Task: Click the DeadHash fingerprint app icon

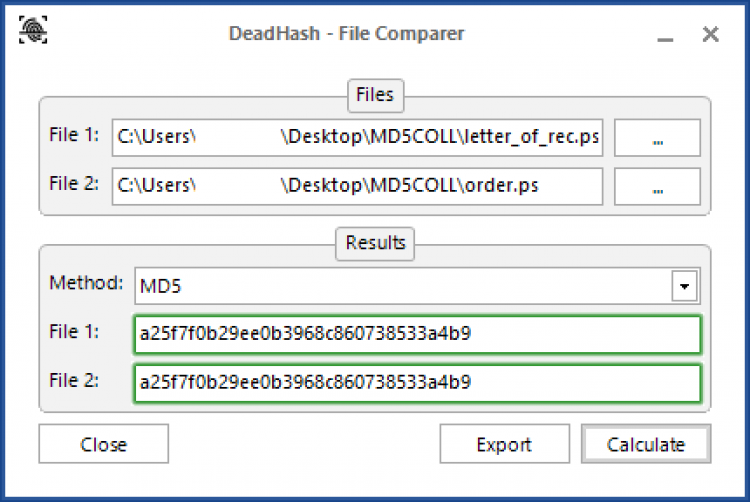Action: pyautogui.click(x=33, y=30)
